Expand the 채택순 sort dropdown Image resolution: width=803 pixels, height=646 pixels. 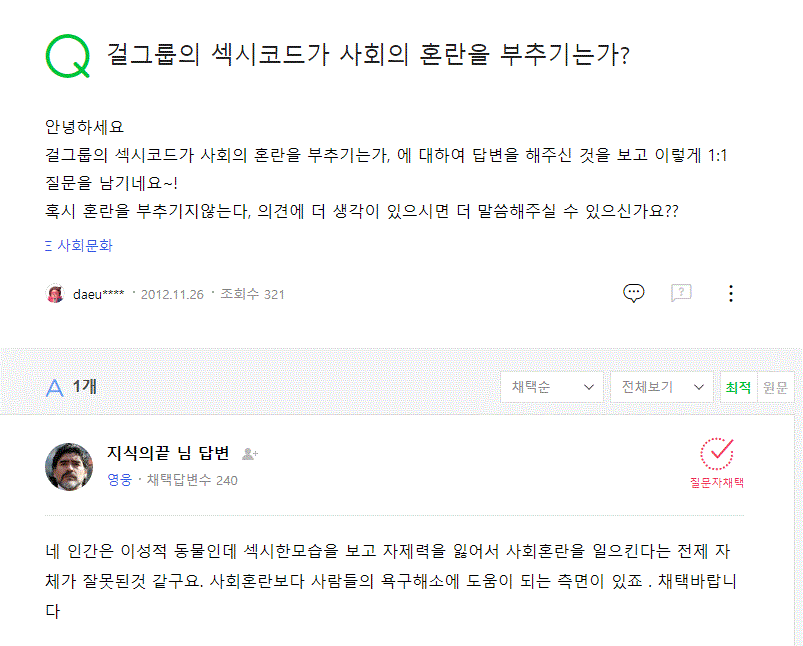551,387
